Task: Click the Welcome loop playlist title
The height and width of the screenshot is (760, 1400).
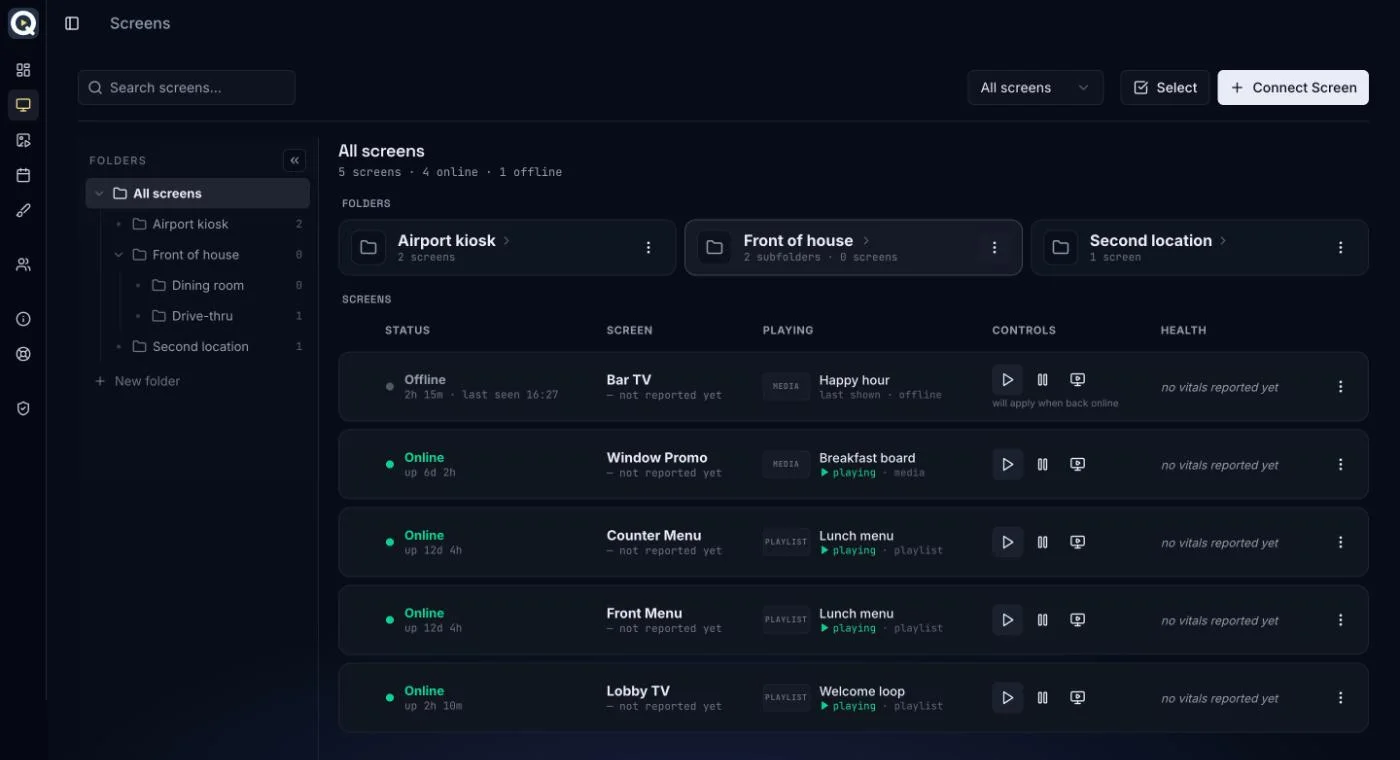Action: click(x=862, y=691)
